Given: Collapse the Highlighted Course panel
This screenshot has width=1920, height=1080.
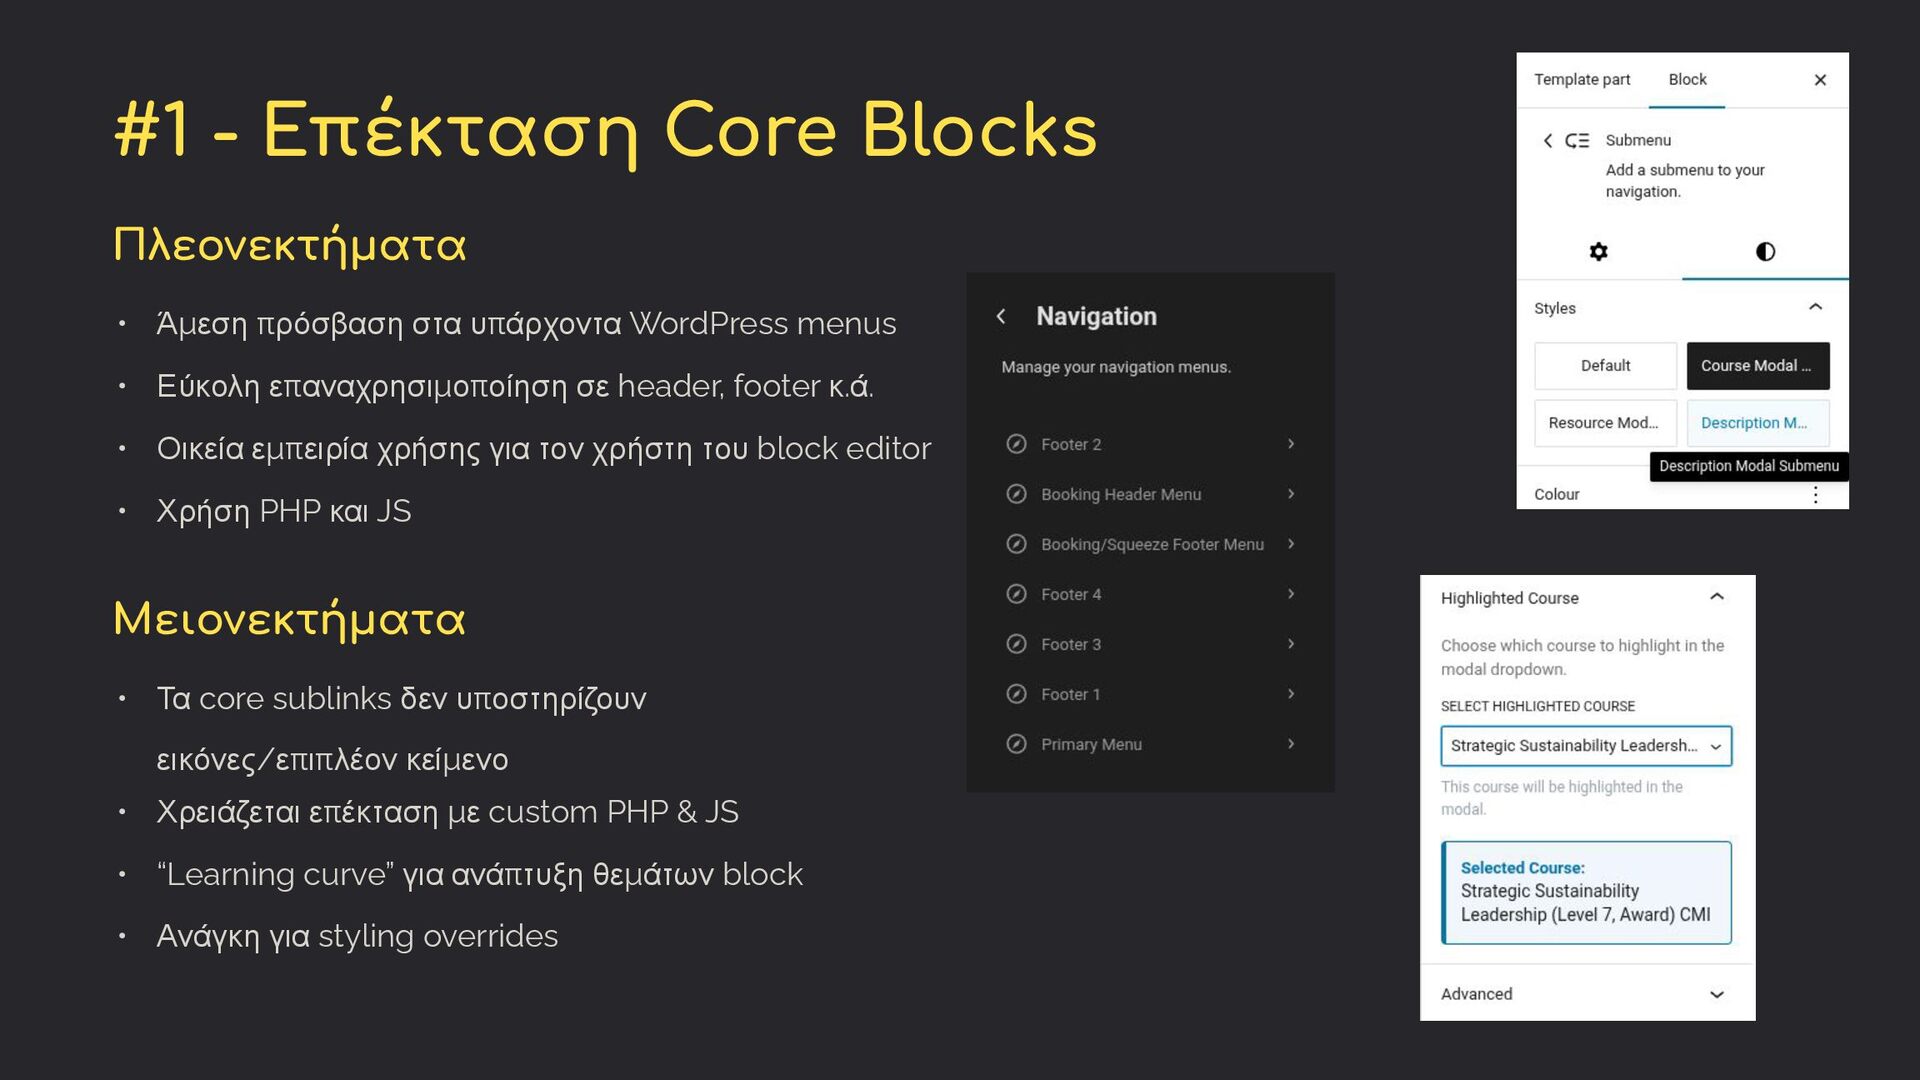Looking at the screenshot, I should coord(1716,597).
